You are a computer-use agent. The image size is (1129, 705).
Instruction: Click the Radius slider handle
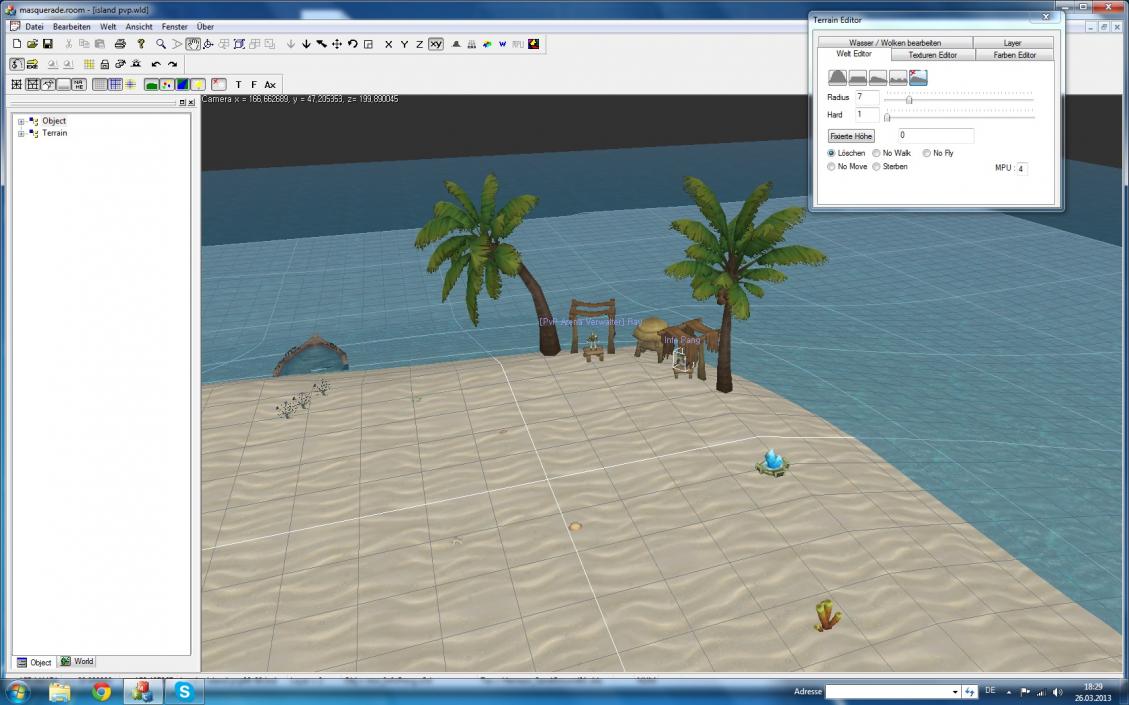(909, 99)
